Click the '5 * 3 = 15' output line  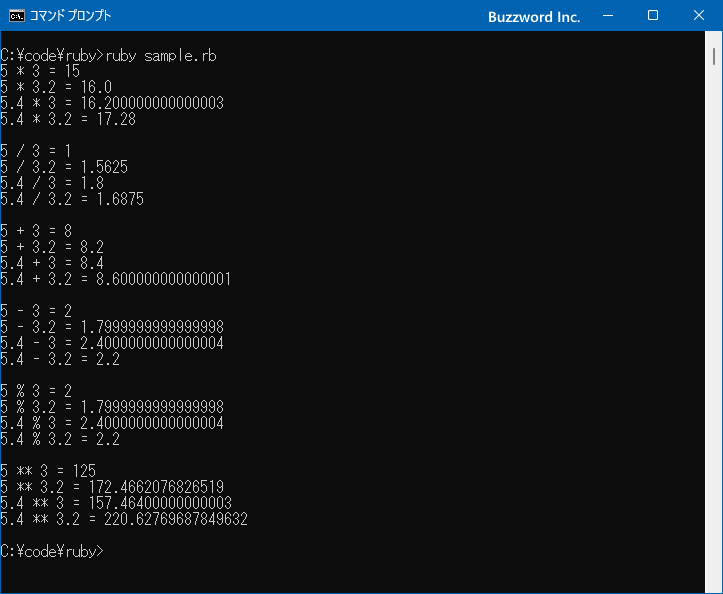coord(40,71)
